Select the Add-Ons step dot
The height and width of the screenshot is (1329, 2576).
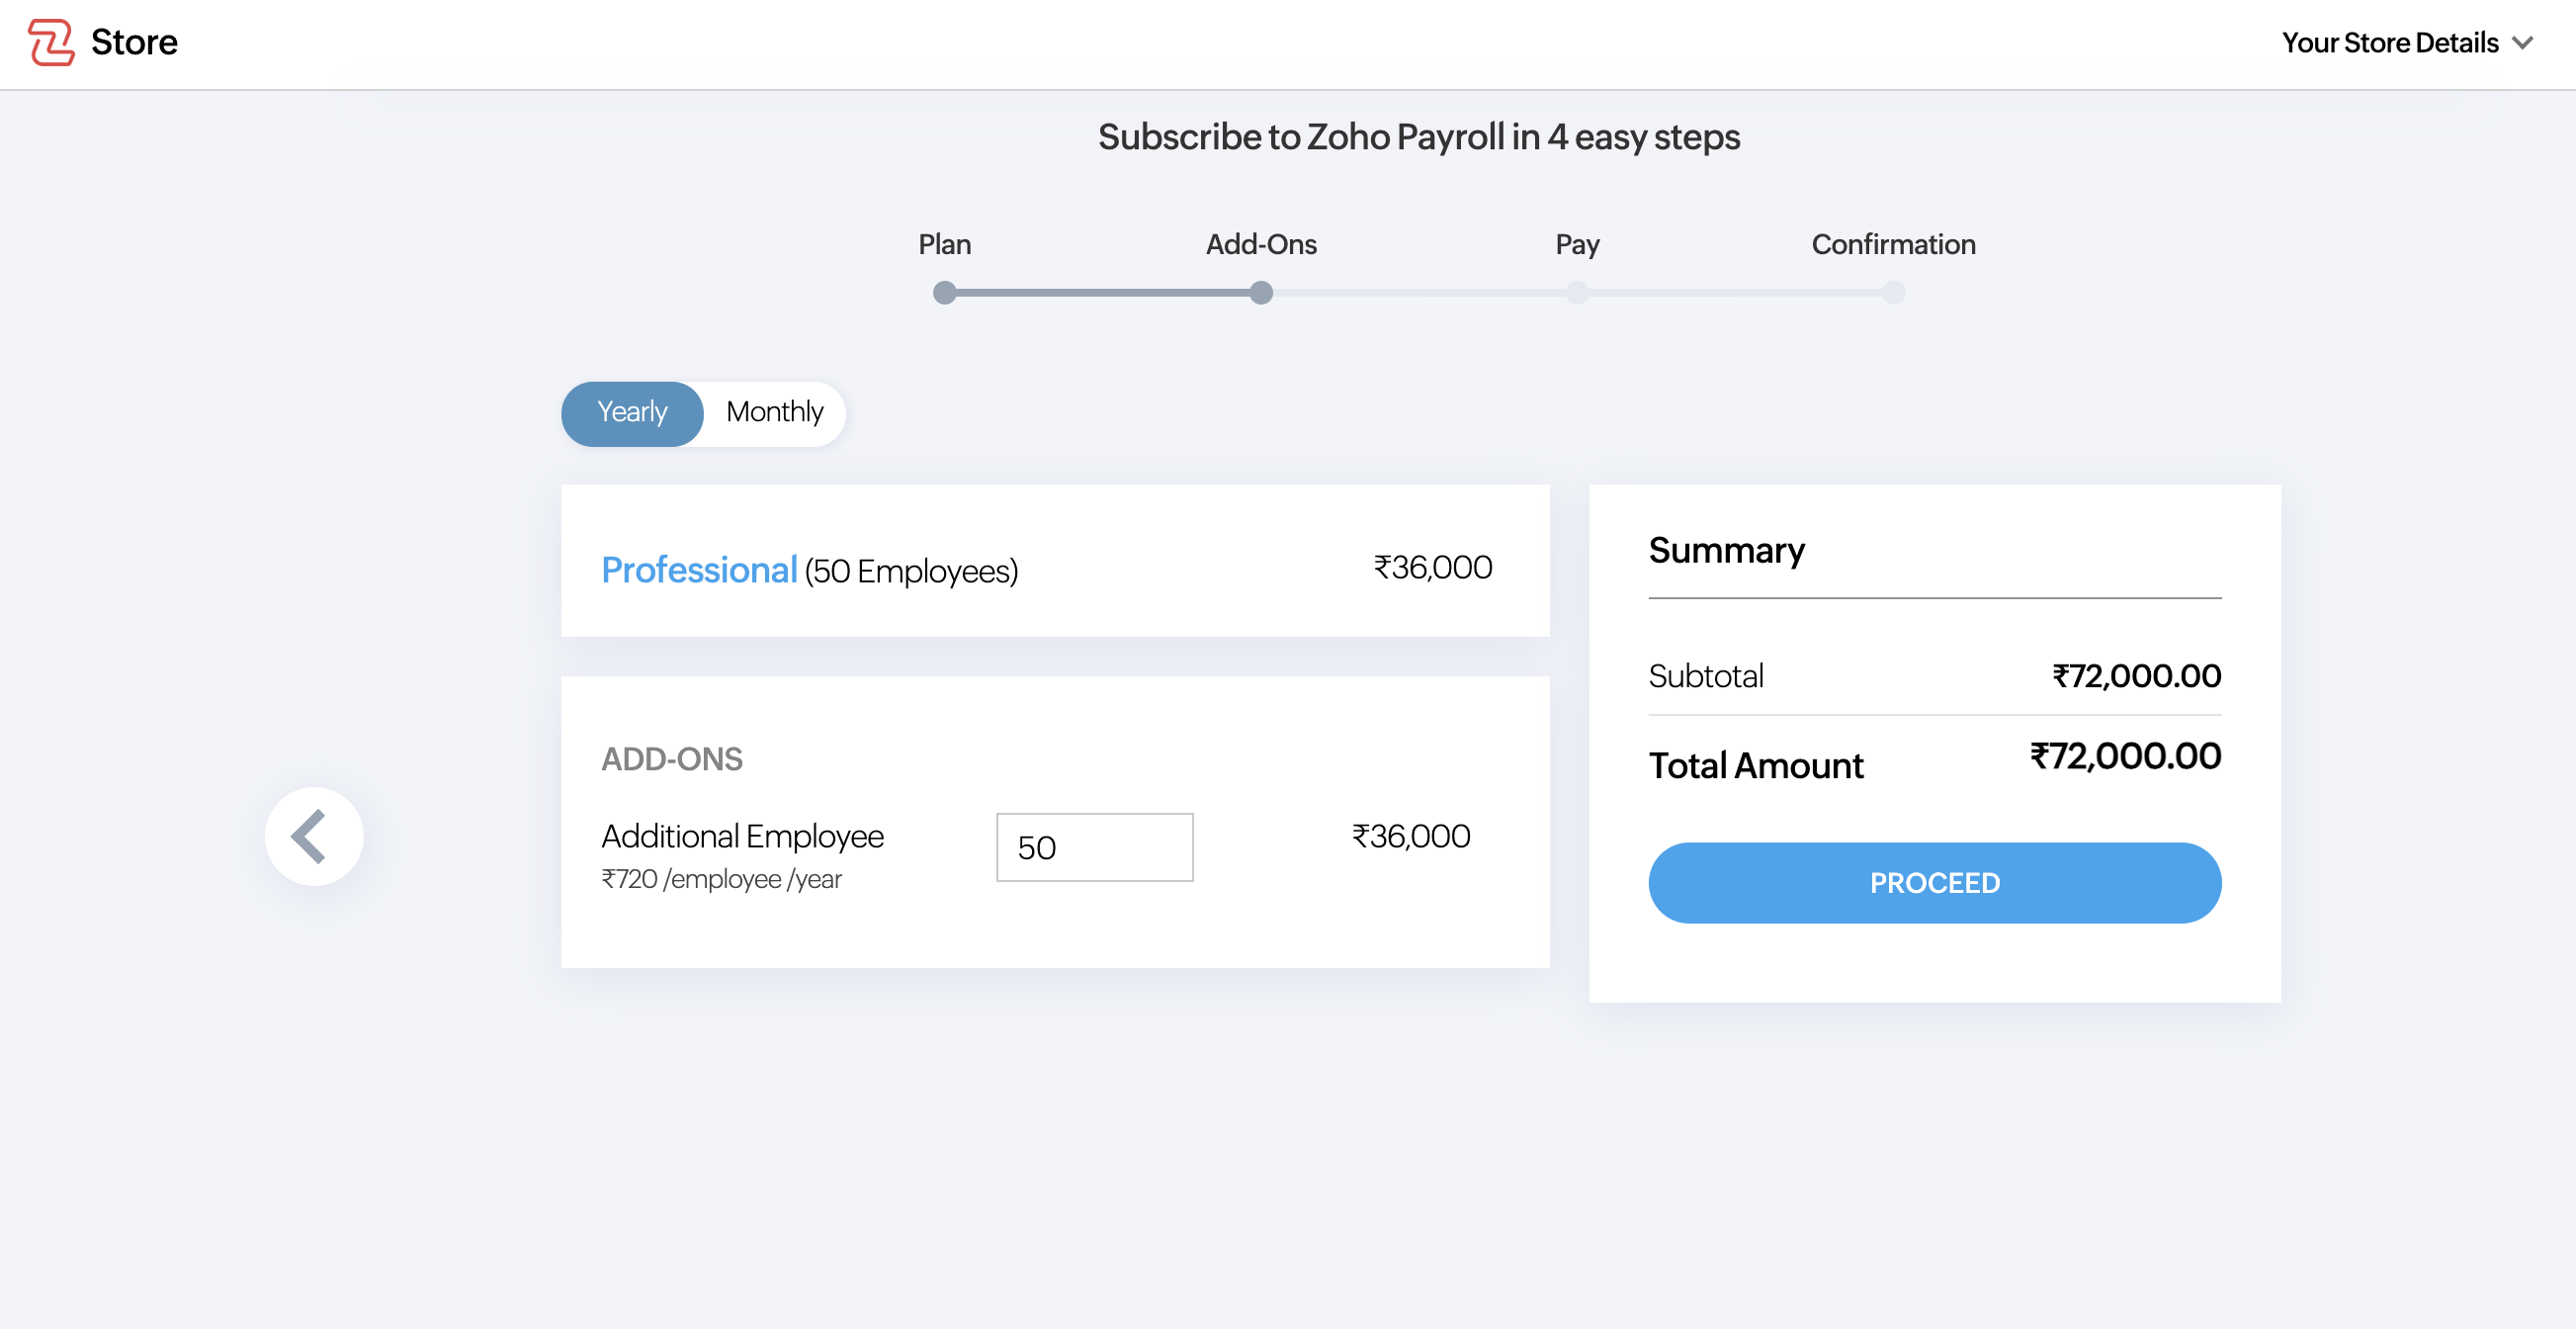point(1261,293)
